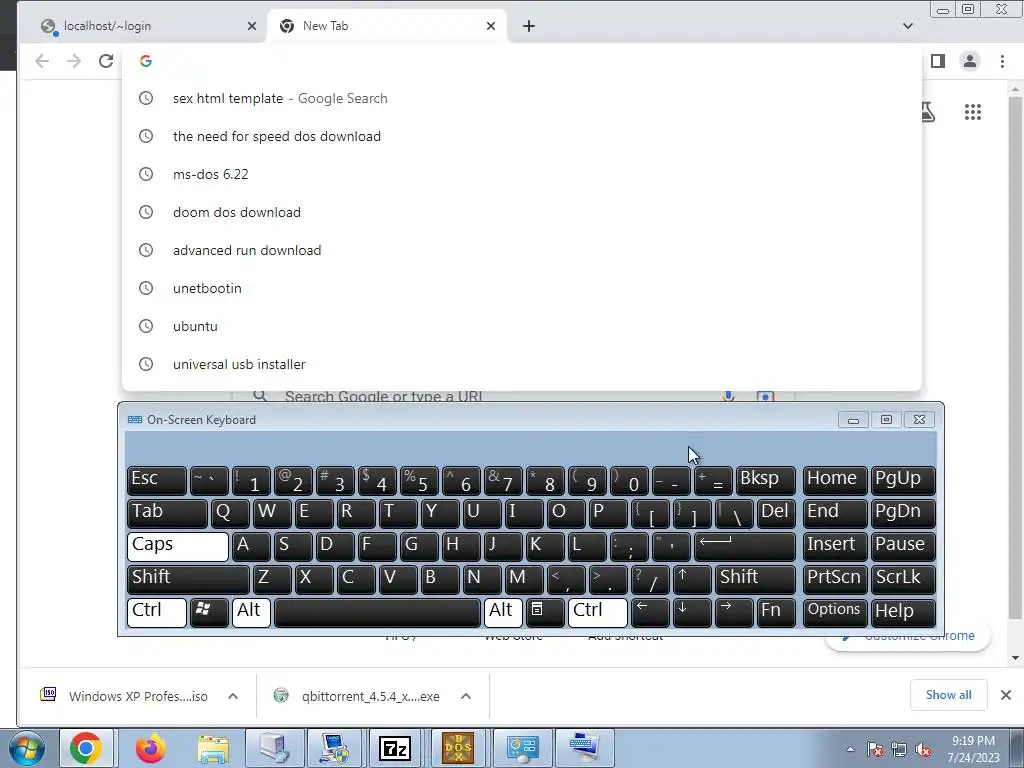The height and width of the screenshot is (768, 1024).
Task: Open 7-Zip from the taskbar
Action: tap(395, 748)
